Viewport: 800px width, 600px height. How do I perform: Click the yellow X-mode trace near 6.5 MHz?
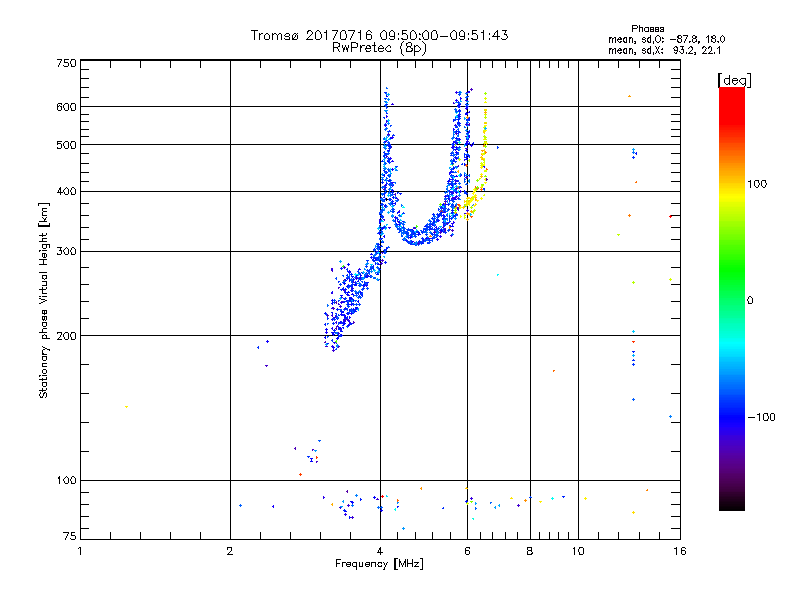pyautogui.click(x=483, y=158)
